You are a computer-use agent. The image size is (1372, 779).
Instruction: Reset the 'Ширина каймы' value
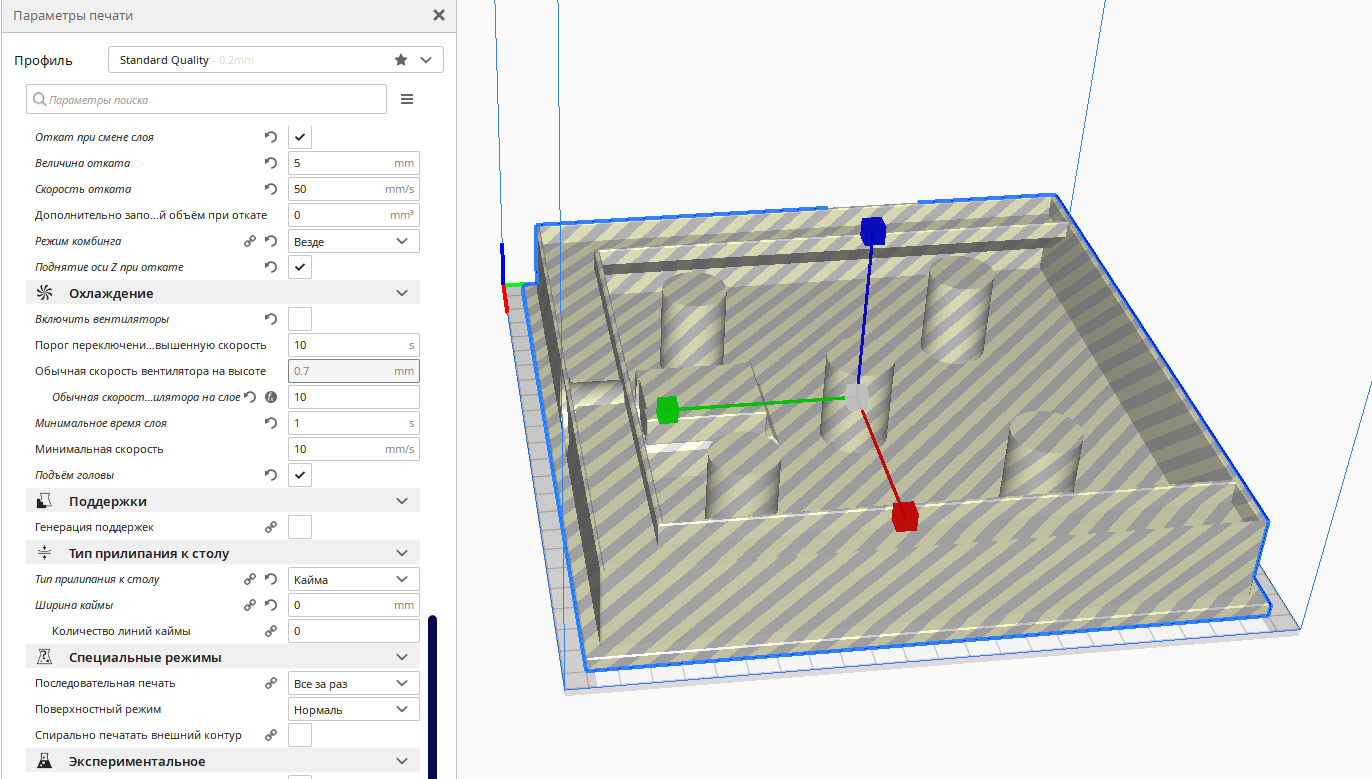[x=270, y=605]
